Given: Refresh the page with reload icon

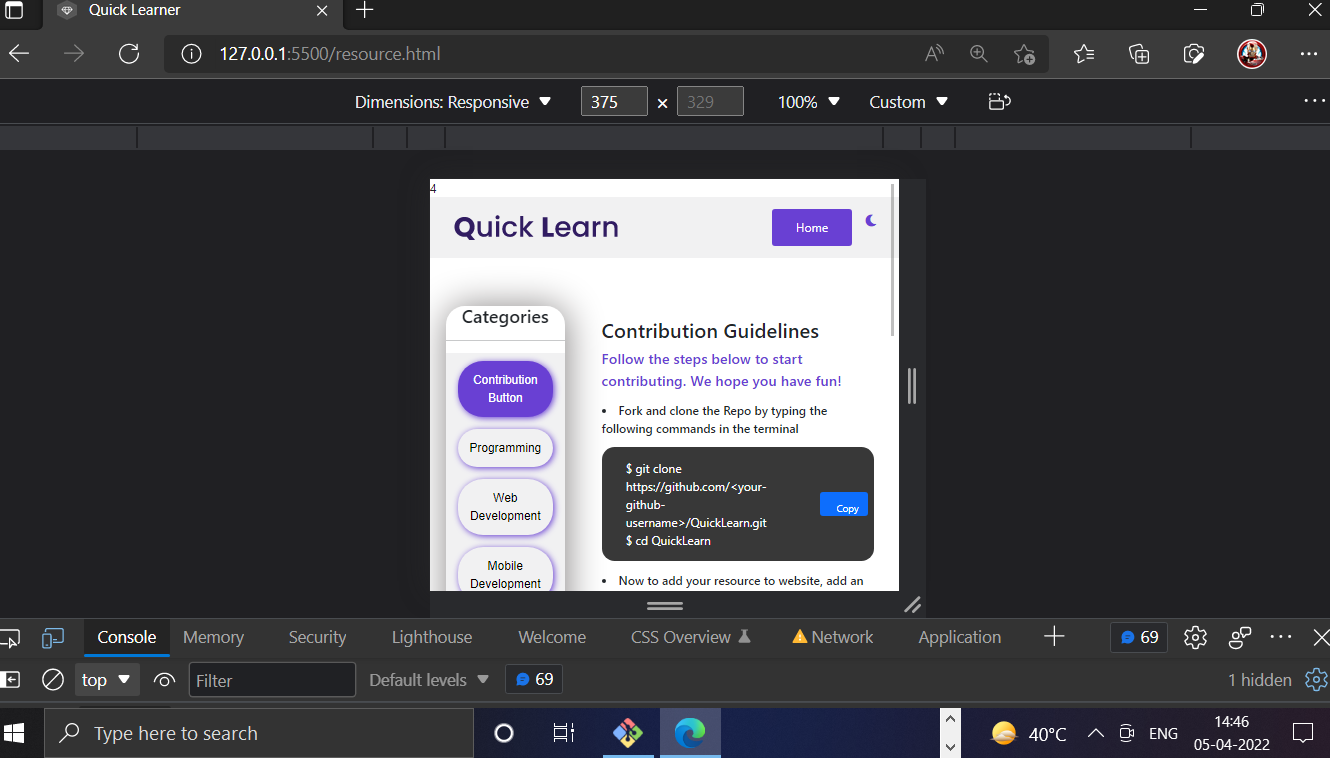Looking at the screenshot, I should (129, 54).
